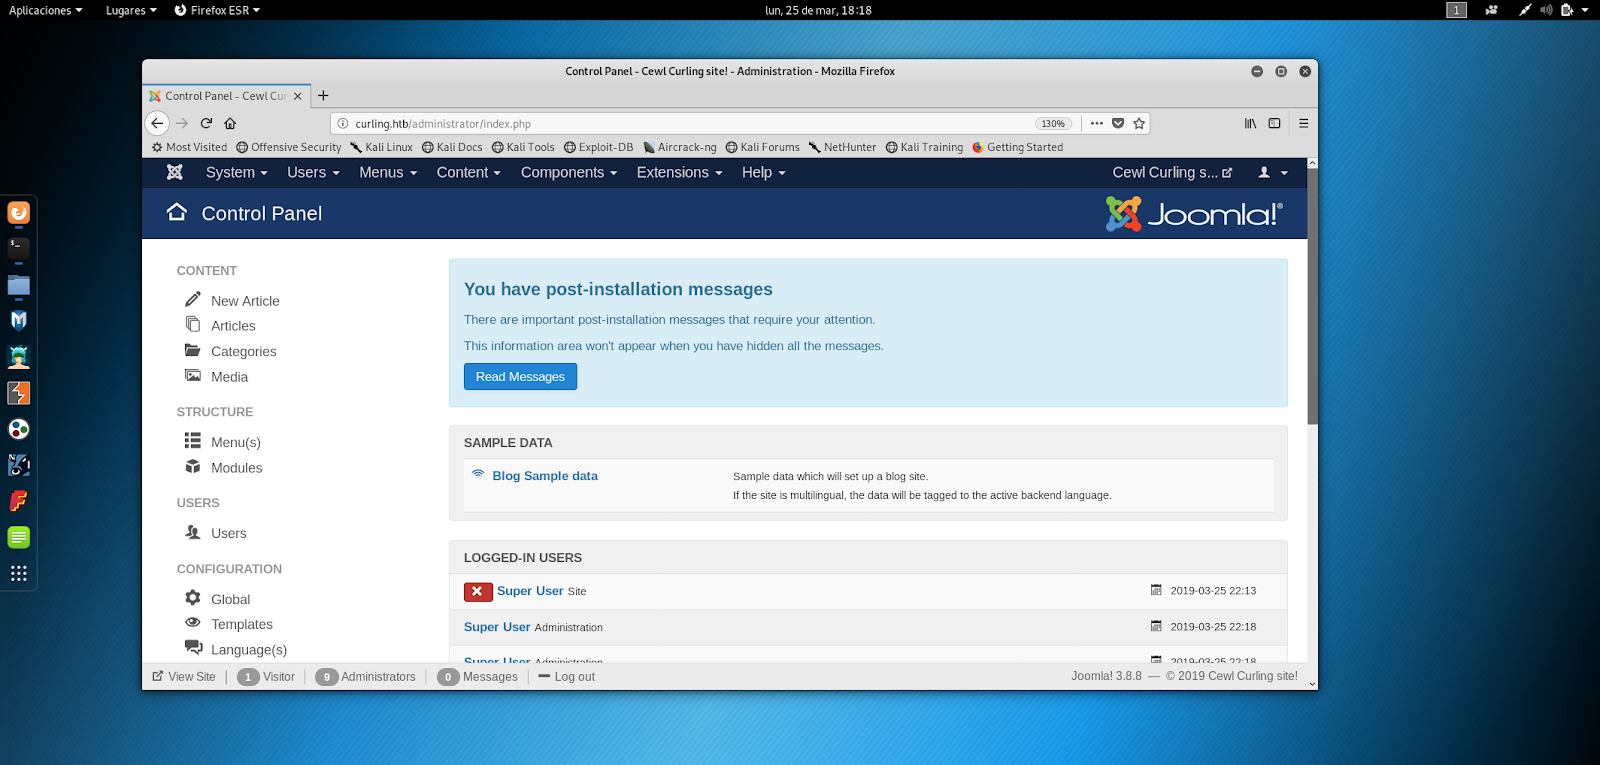The width and height of the screenshot is (1600, 765).
Task: Save page to Pocket icon
Action: [1118, 123]
